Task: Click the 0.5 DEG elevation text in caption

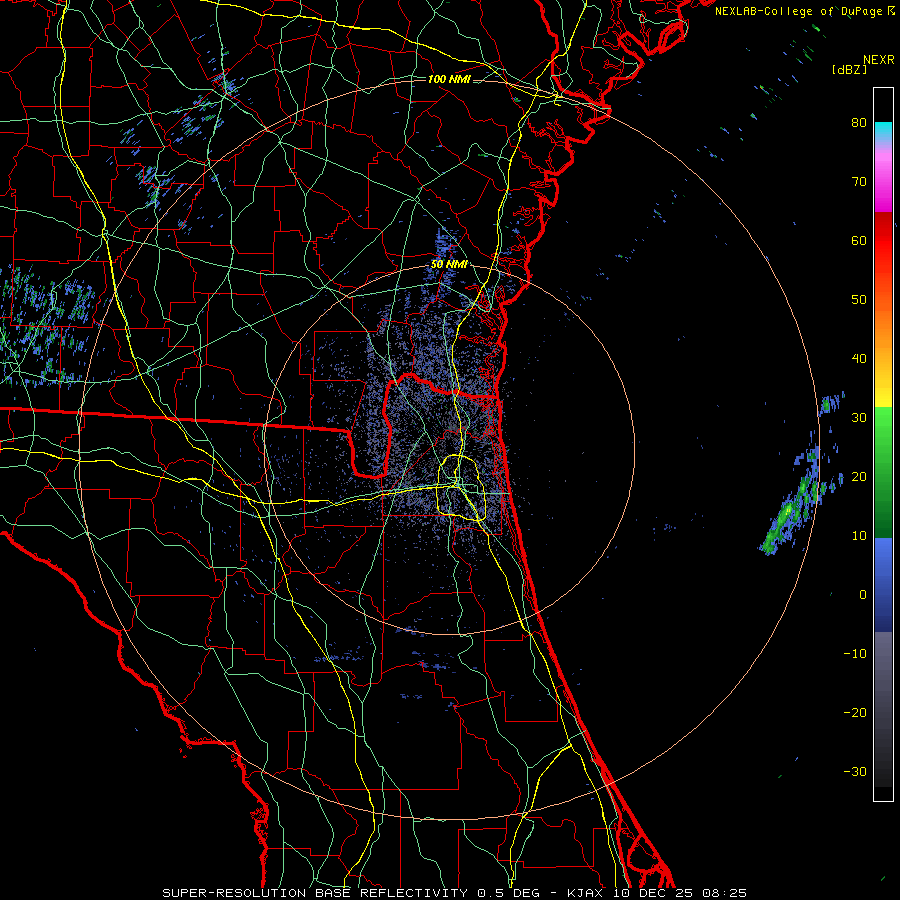Action: pos(508,893)
